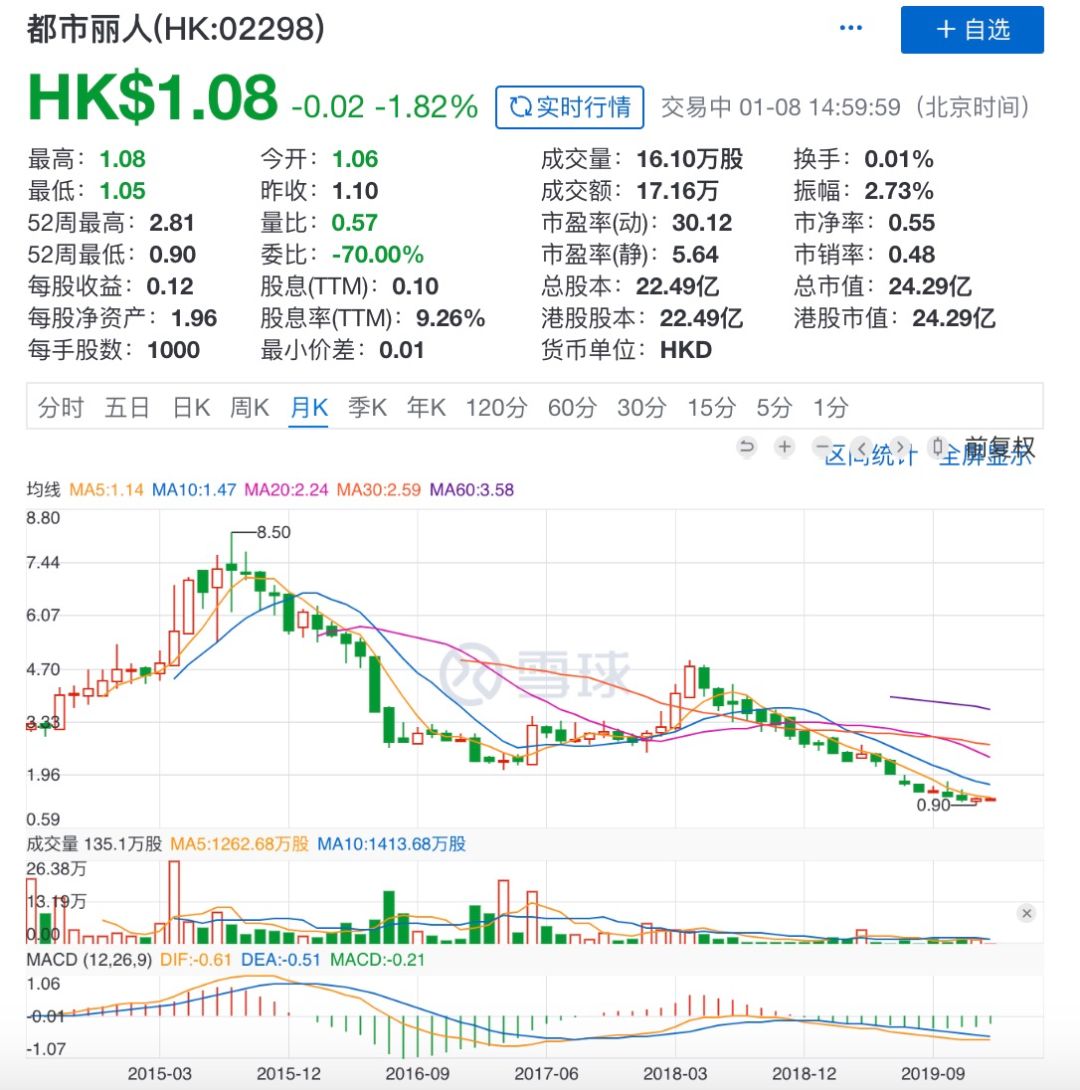Switch to 周K chart tab
The width and height of the screenshot is (1080, 1090).
[x=249, y=407]
